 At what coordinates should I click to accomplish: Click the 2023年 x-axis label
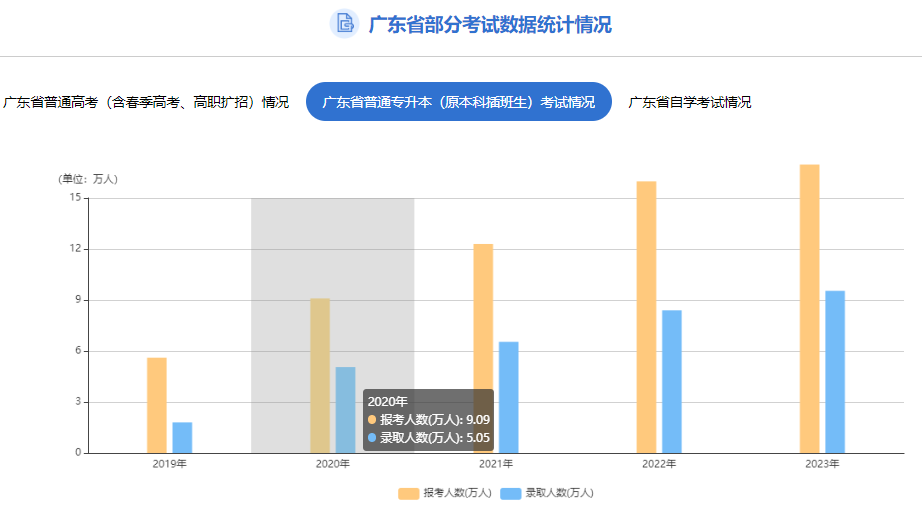pyautogui.click(x=822, y=464)
